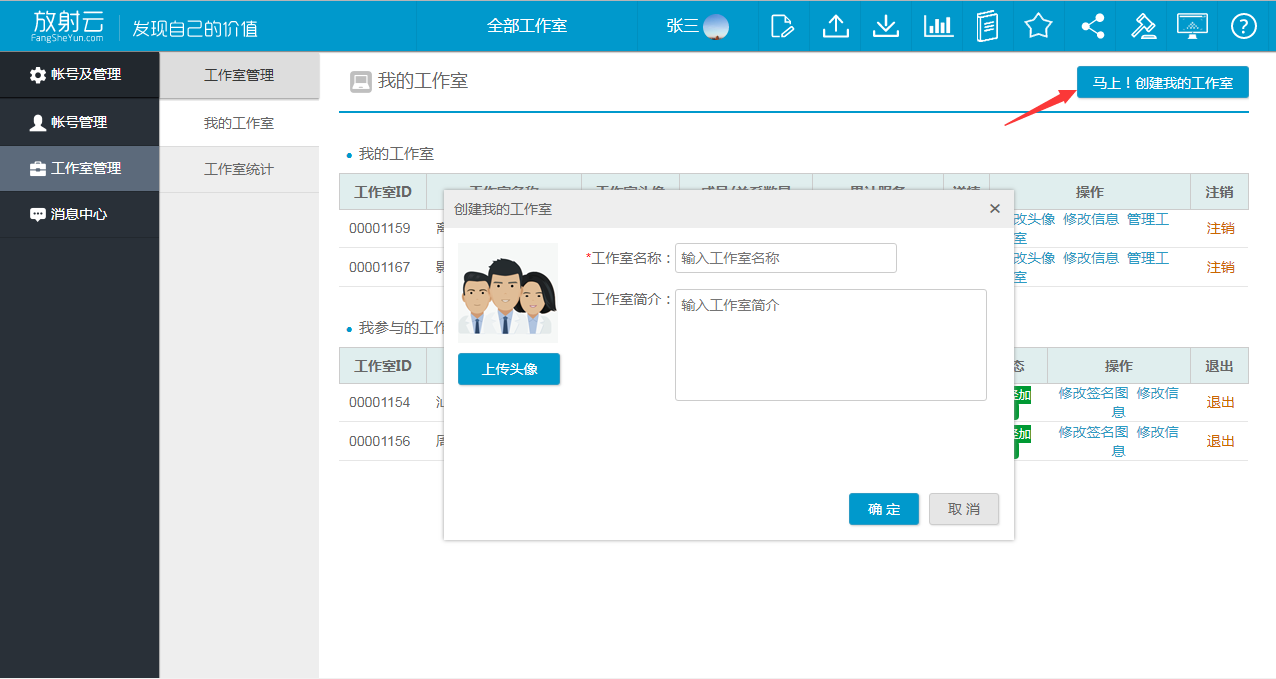
Task: Click the 工作室简介 text area
Action: tap(830, 345)
